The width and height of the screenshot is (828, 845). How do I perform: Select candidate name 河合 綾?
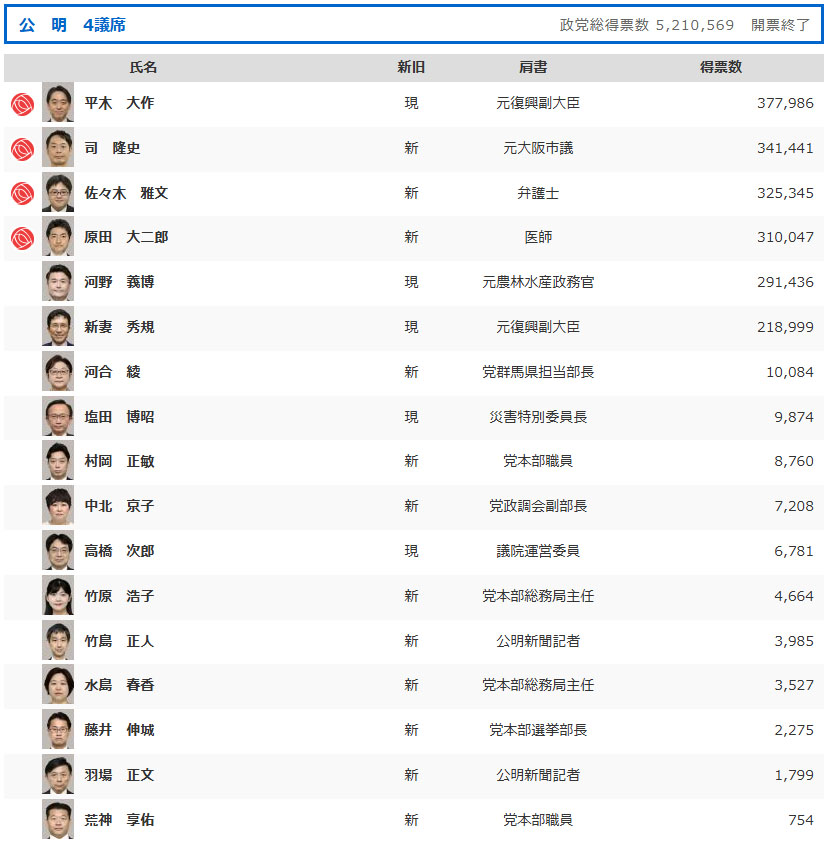pos(112,372)
